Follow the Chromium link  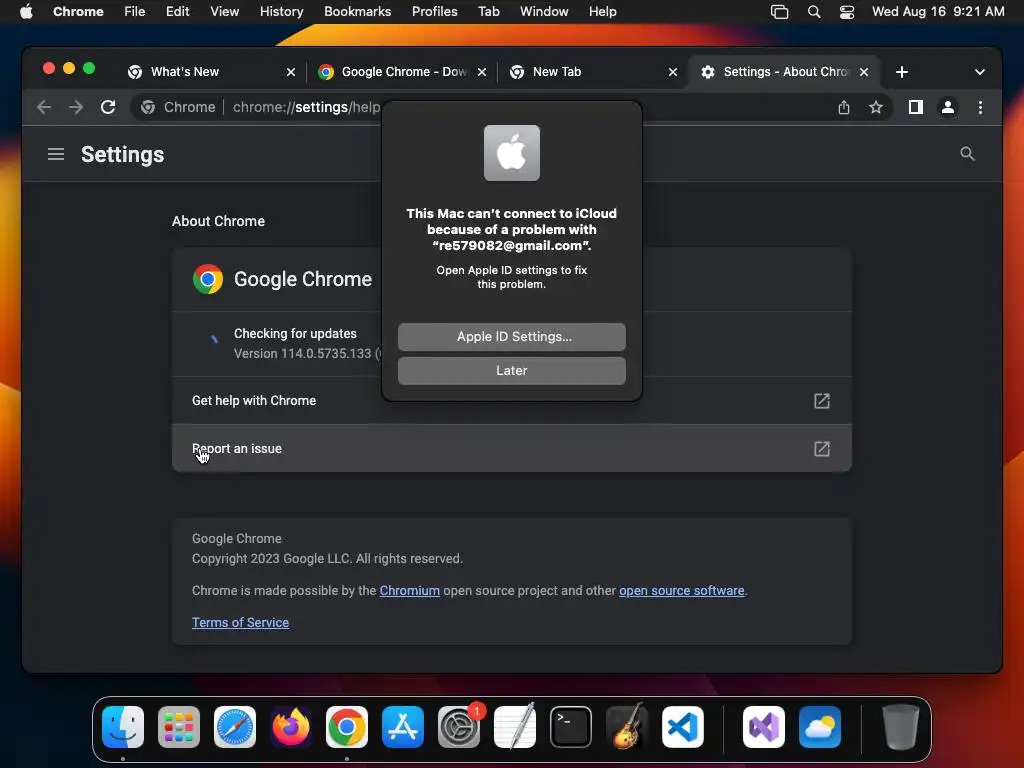click(409, 590)
